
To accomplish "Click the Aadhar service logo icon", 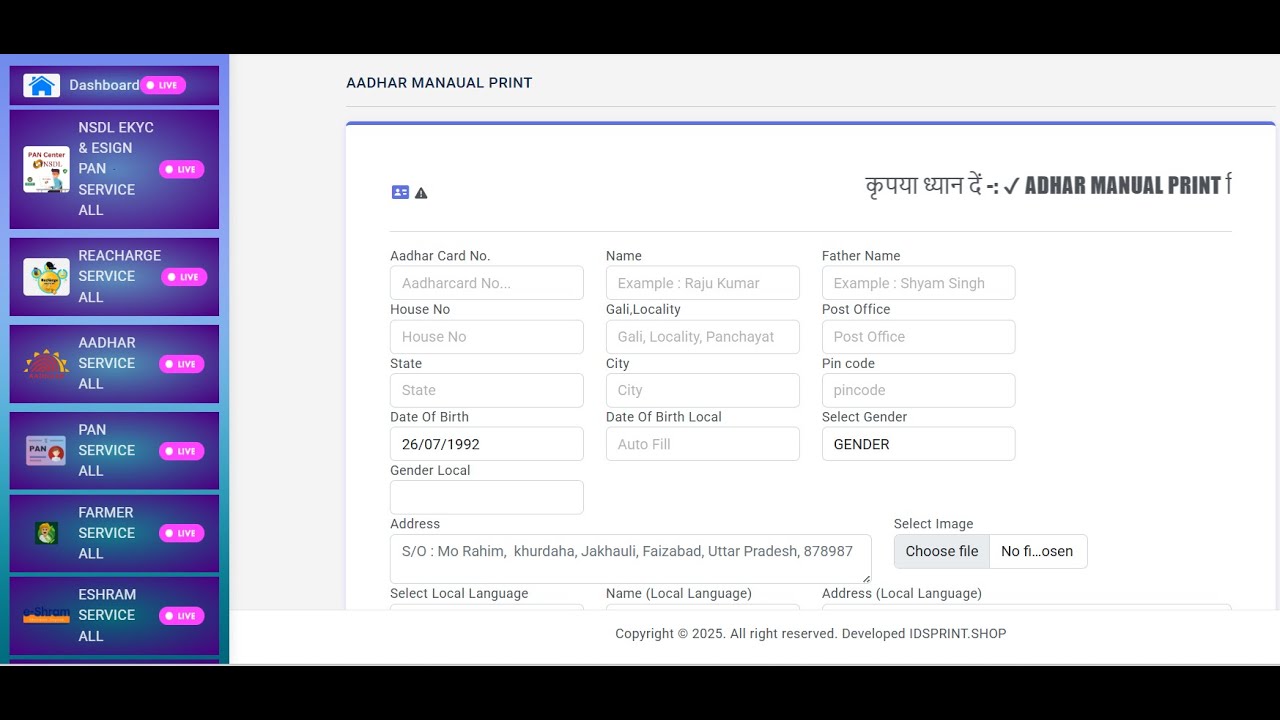I will pyautogui.click(x=46, y=364).
